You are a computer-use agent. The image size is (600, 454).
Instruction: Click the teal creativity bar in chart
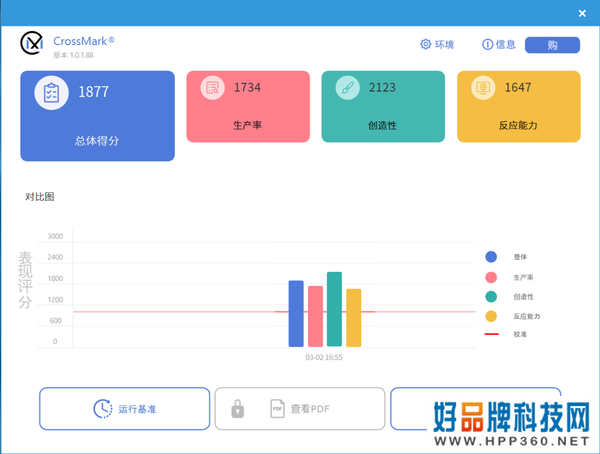tap(334, 309)
